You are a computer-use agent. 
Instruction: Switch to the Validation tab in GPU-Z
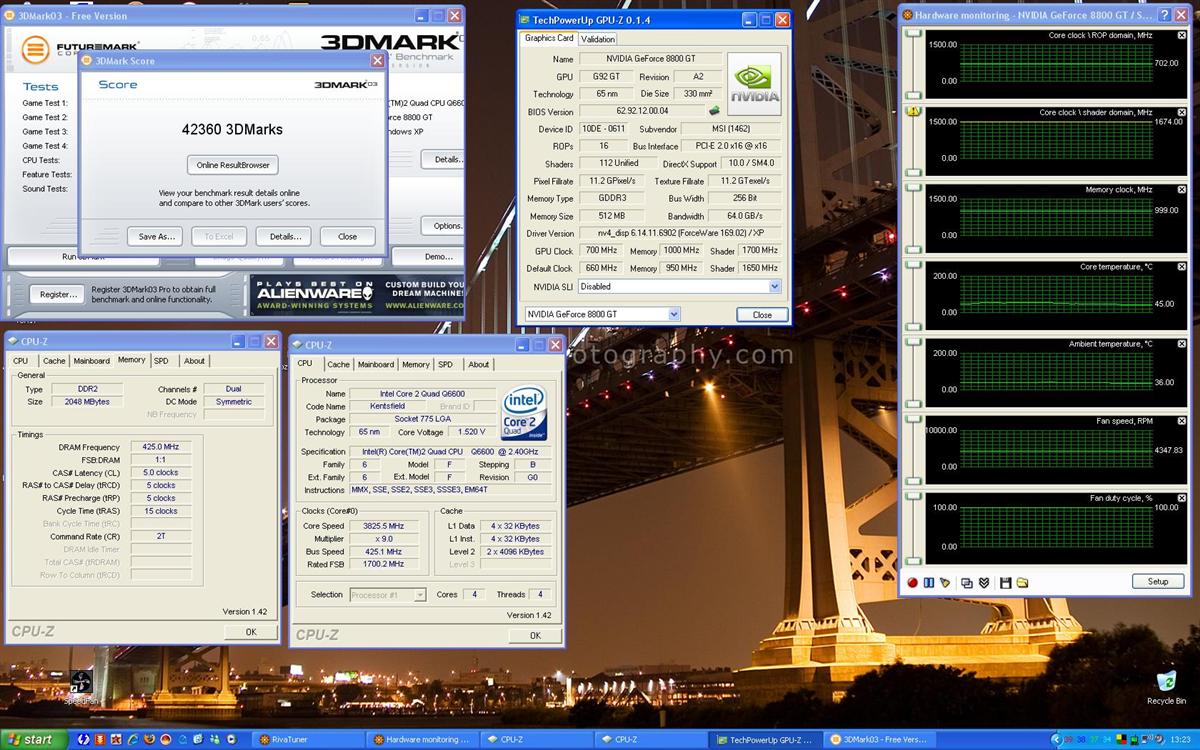[598, 39]
